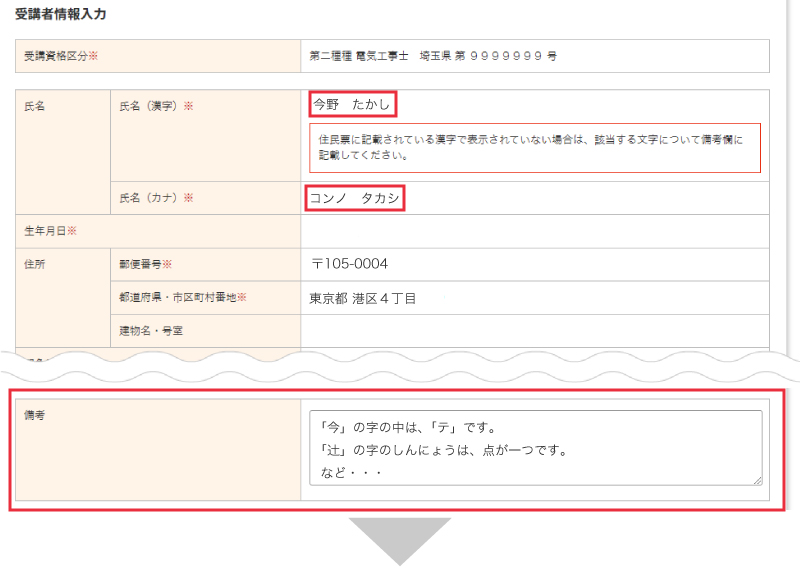Click the 生年月日 label cell
800x576 pixels.
click(x=50, y=231)
